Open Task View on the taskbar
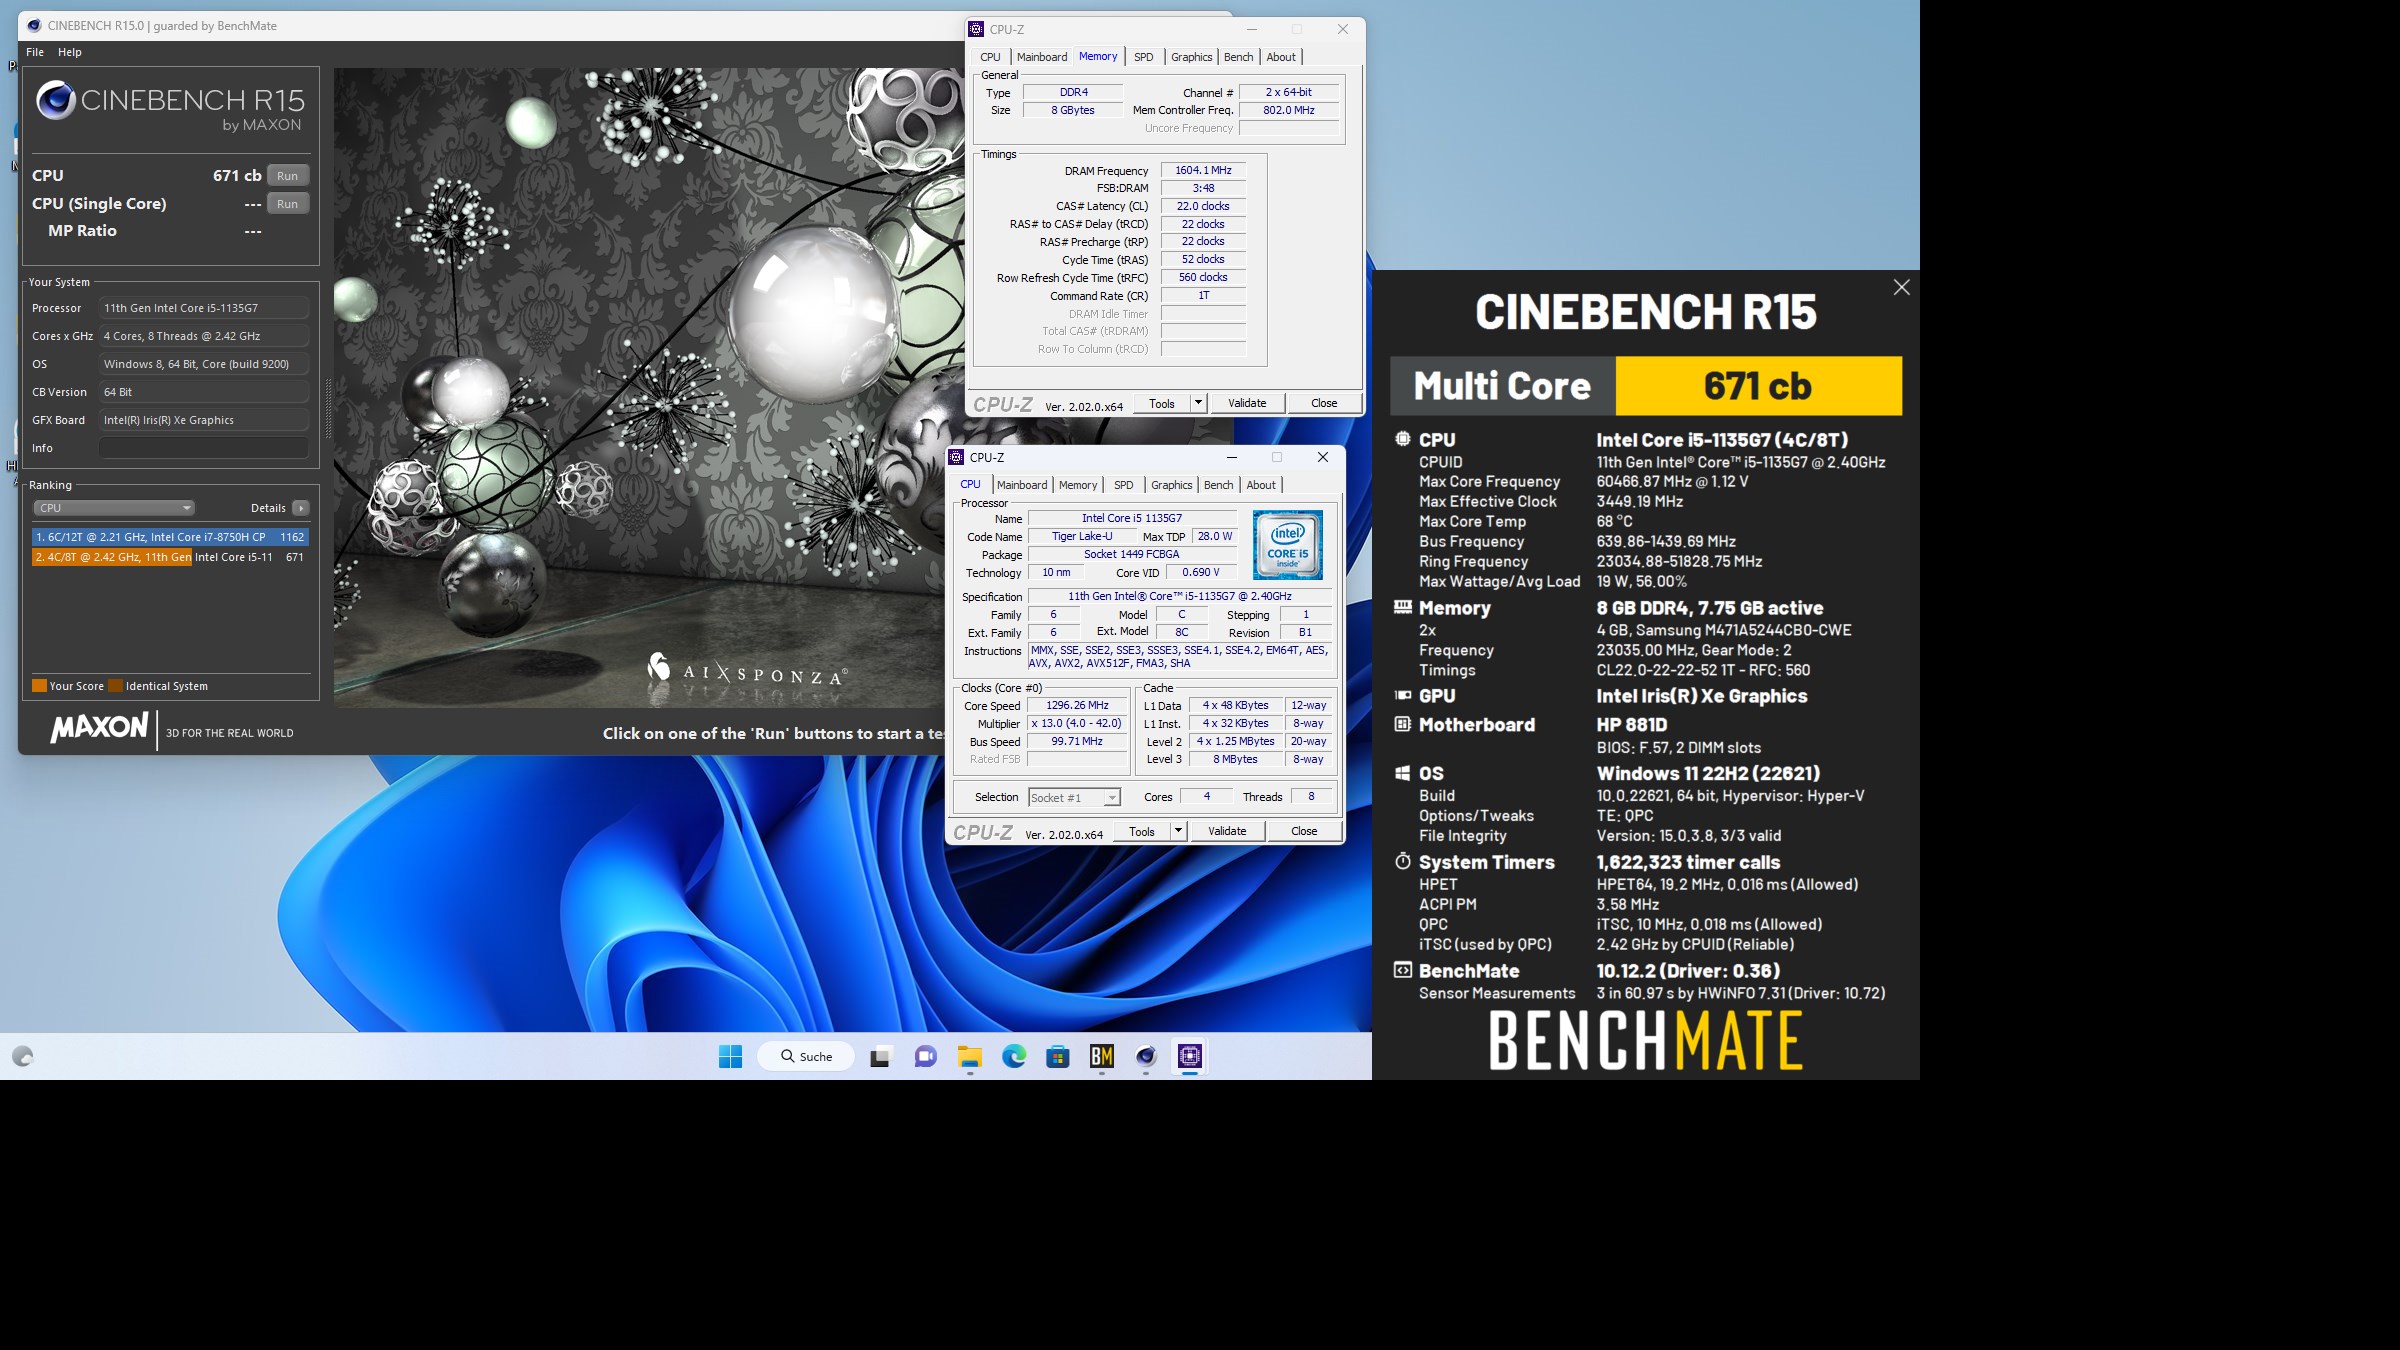The width and height of the screenshot is (2400, 1350). [880, 1056]
